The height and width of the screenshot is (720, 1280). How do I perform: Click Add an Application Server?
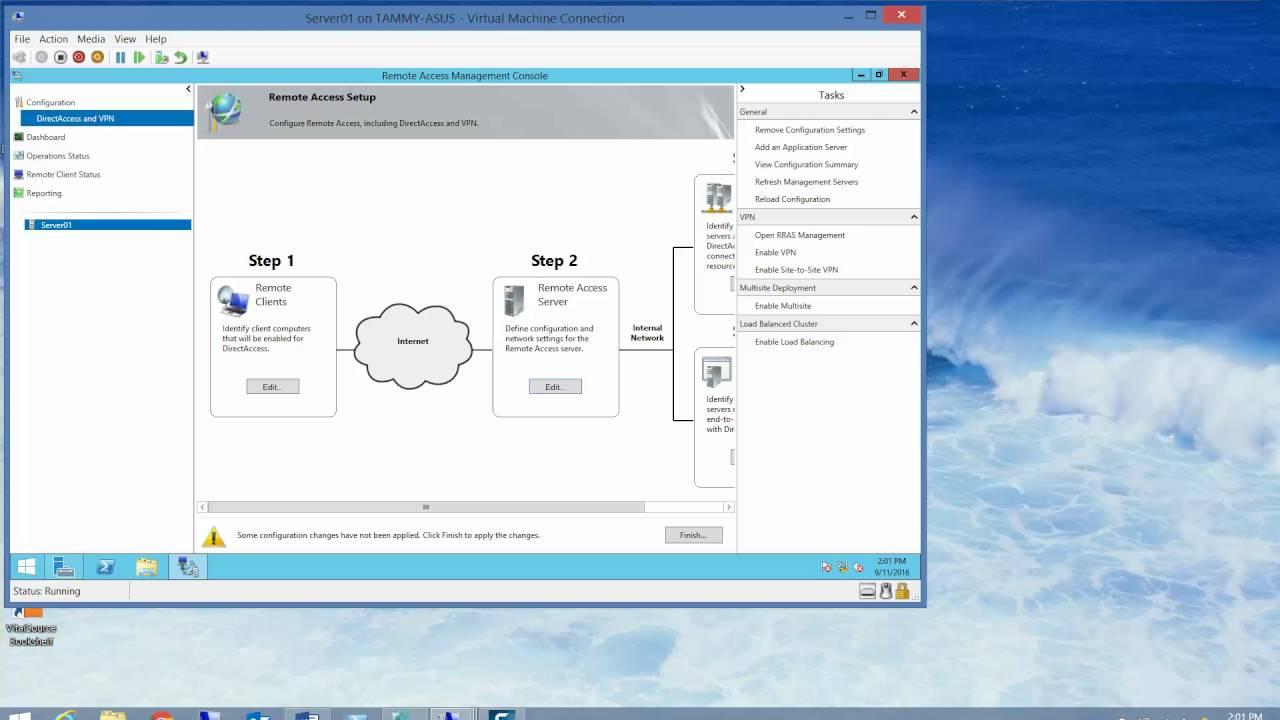tap(801, 147)
